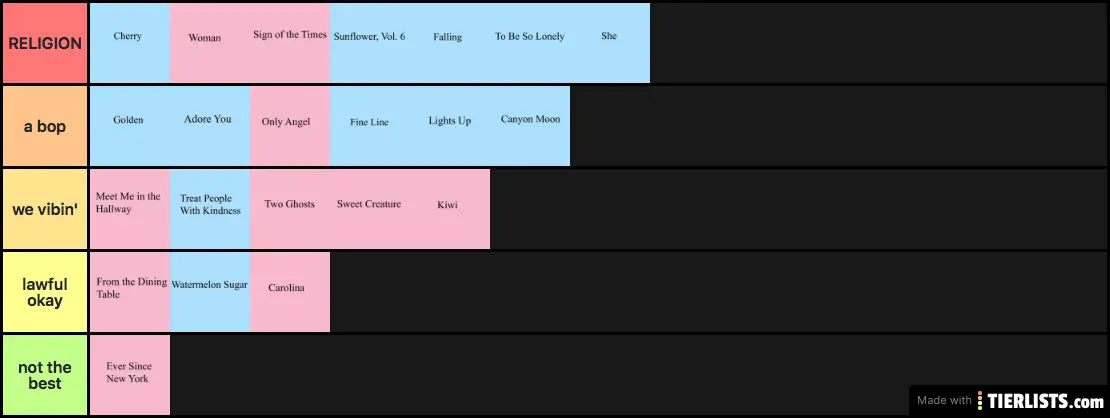Click the Cherry song tile
The image size is (1110, 418).
click(x=130, y=43)
